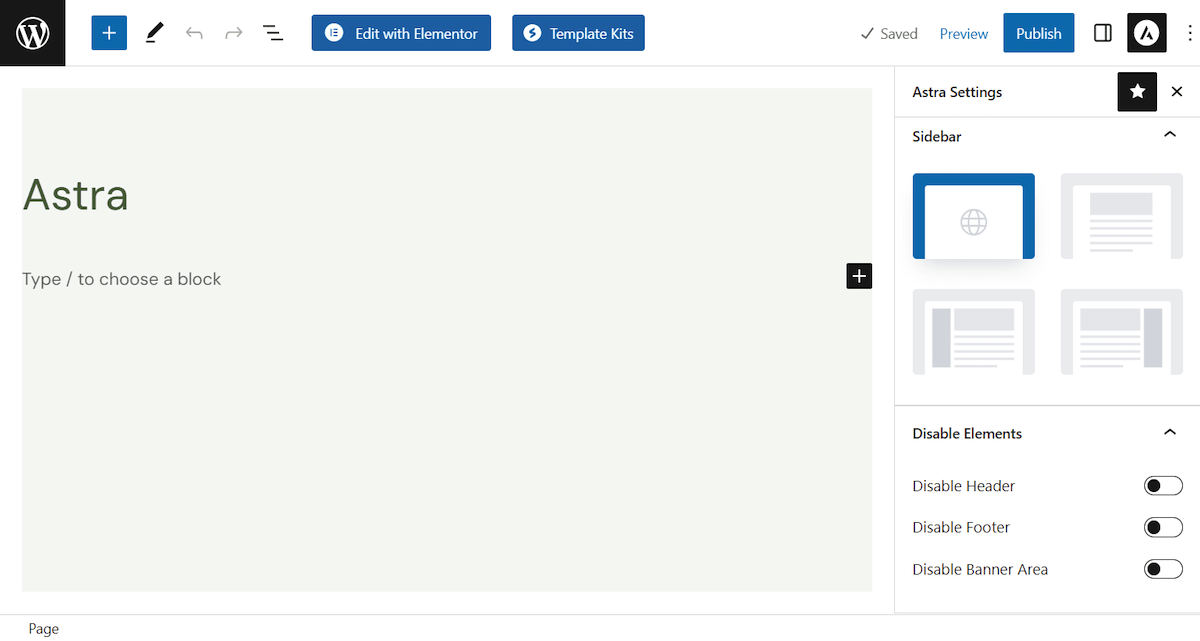The width and height of the screenshot is (1200, 641).
Task: Click the Edit with Elementor button
Action: [x=400, y=32]
